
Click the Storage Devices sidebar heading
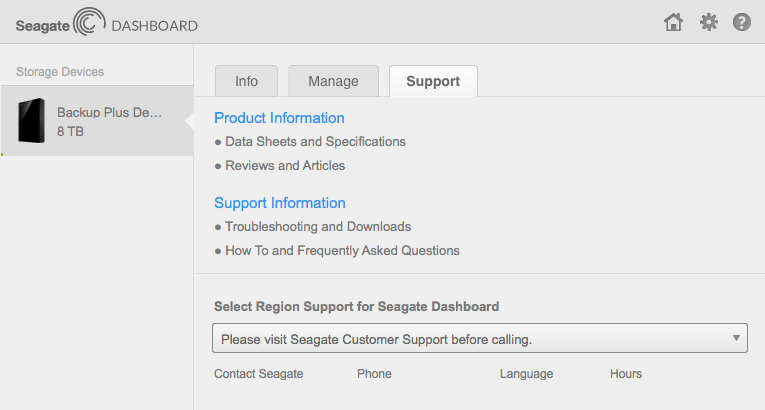pos(60,72)
